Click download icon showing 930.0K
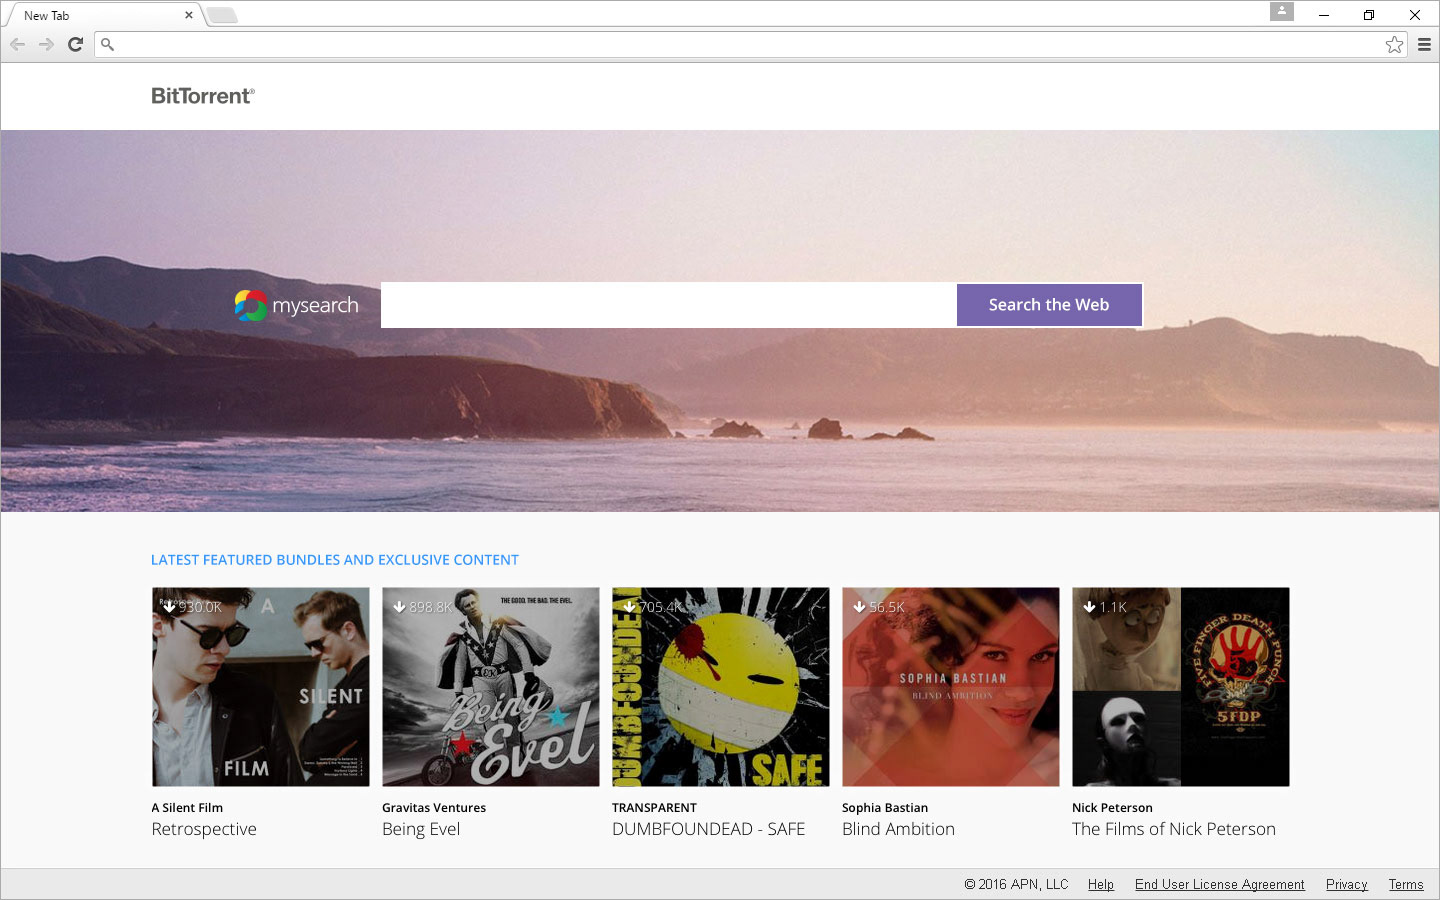1440x900 pixels. pyautogui.click(x=170, y=606)
